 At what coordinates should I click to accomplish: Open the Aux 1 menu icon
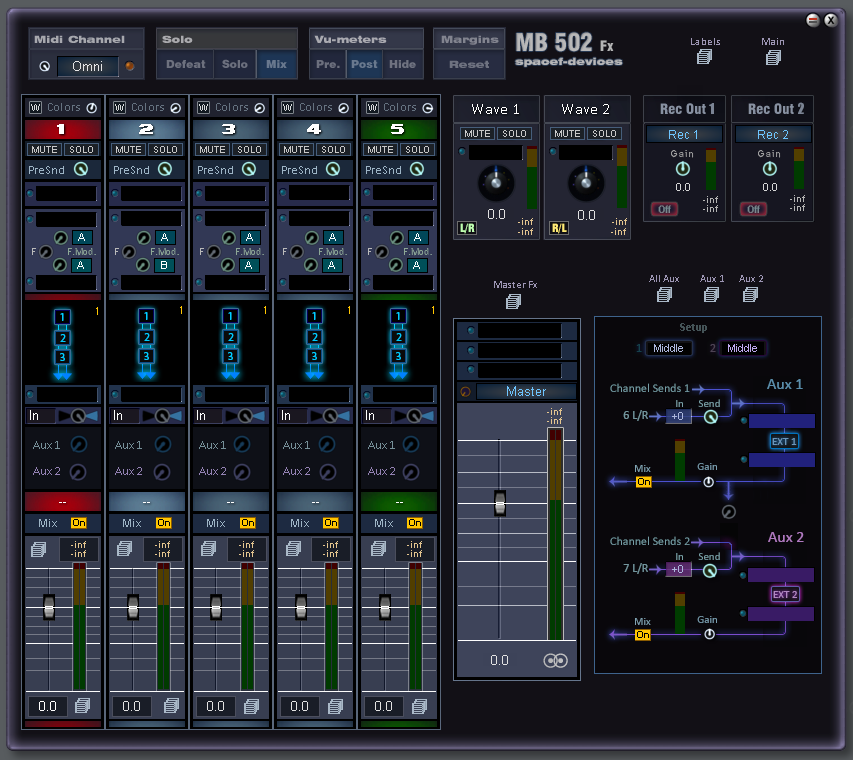[x=711, y=294]
